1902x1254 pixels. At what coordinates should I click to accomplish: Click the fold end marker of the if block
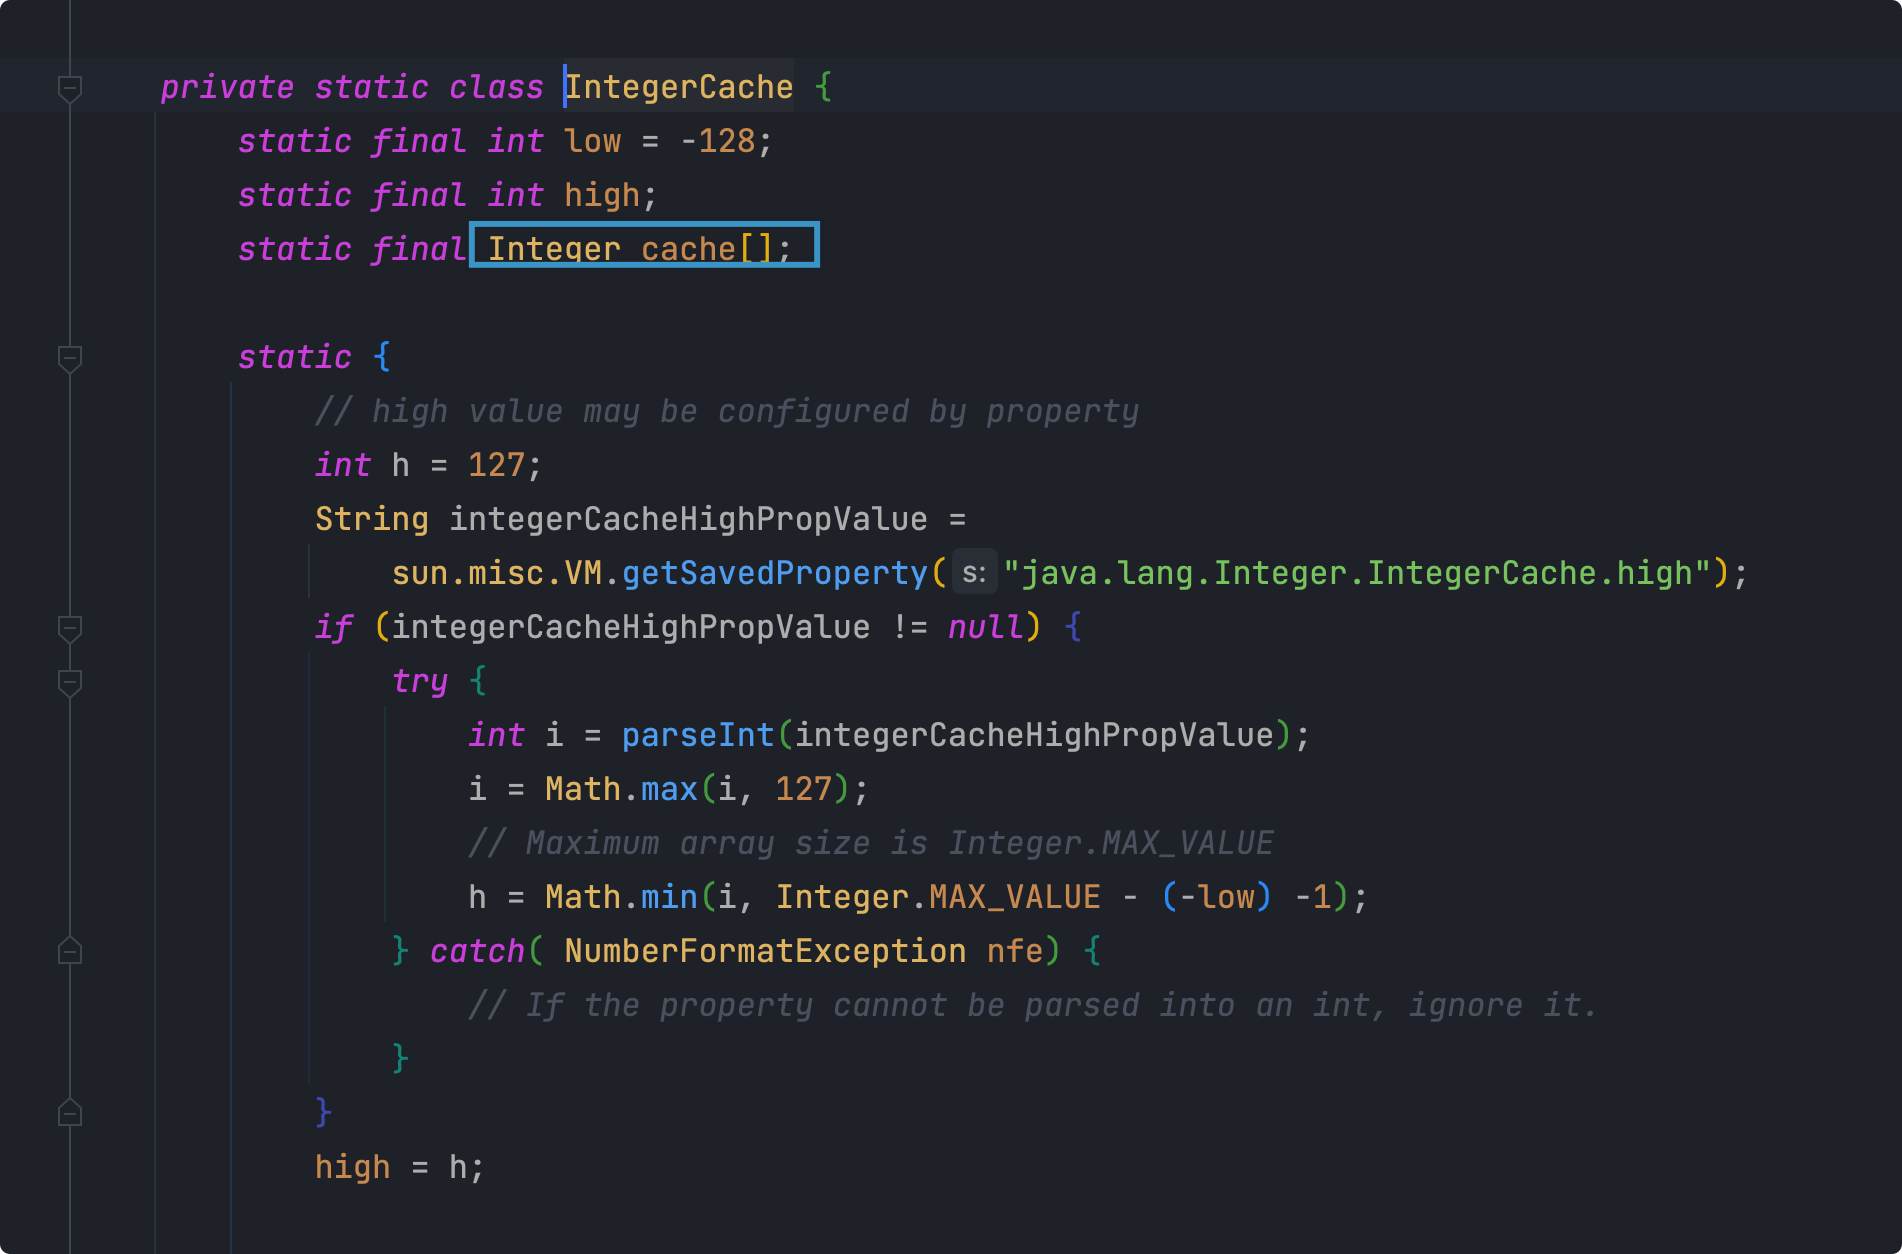70,1113
